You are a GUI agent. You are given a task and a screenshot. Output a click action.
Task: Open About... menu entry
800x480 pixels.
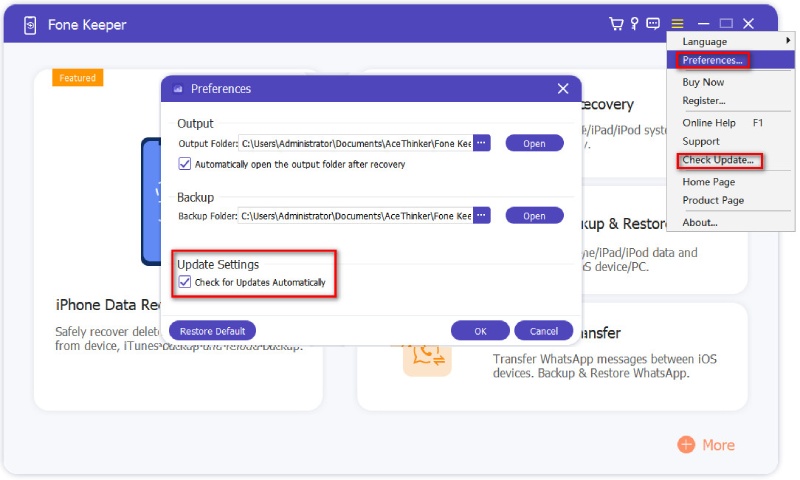click(731, 222)
